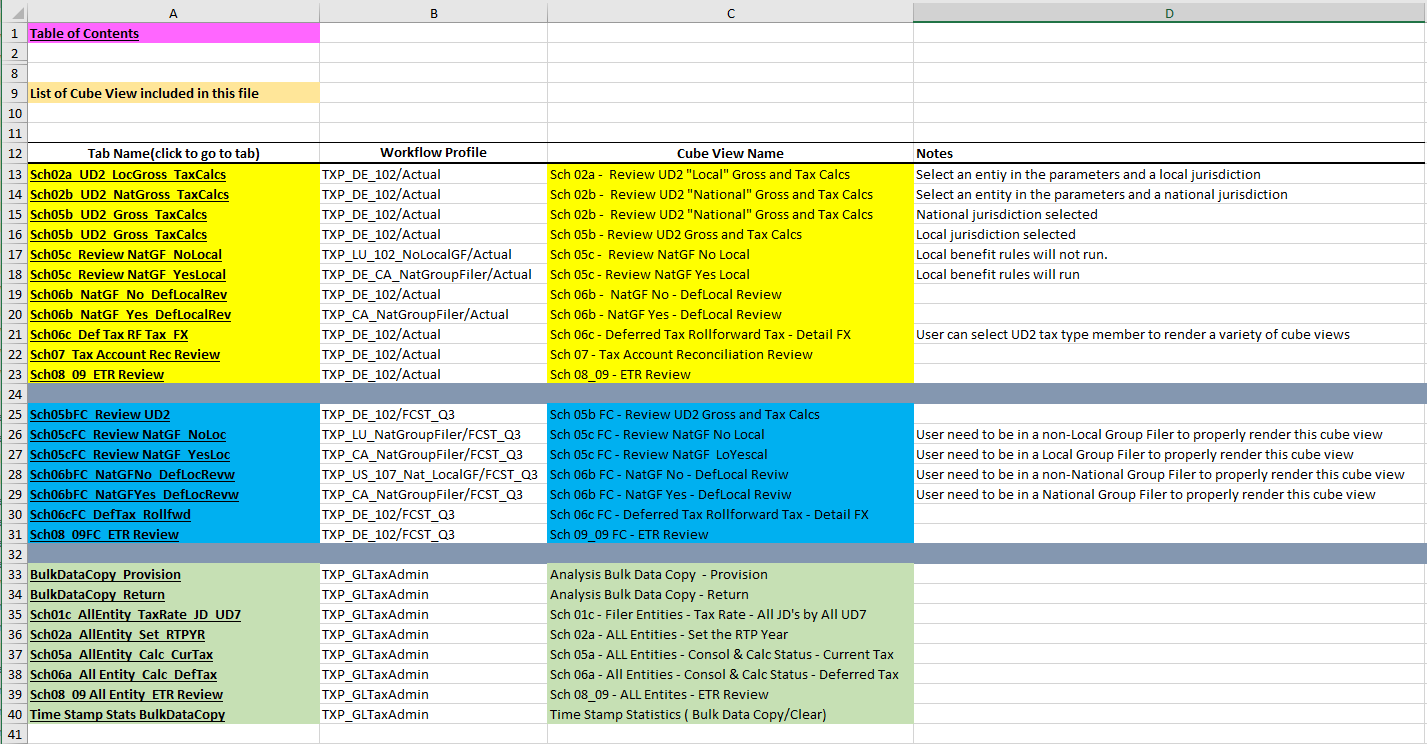
Task: Select the column A header
Action: click(173, 13)
